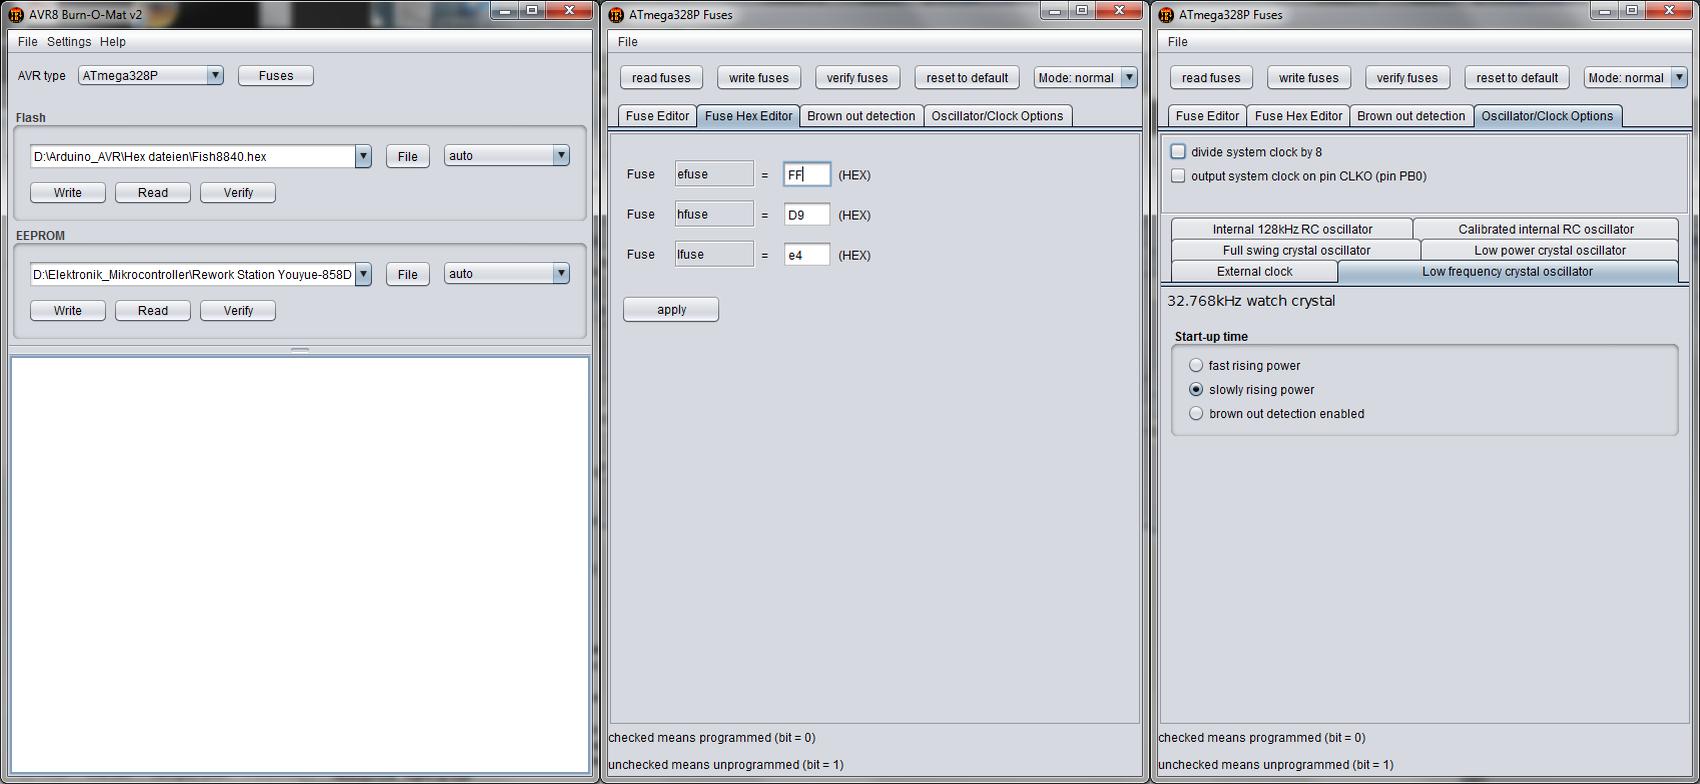Select Fuse Hex Editor tab in middle window

[x=748, y=116]
